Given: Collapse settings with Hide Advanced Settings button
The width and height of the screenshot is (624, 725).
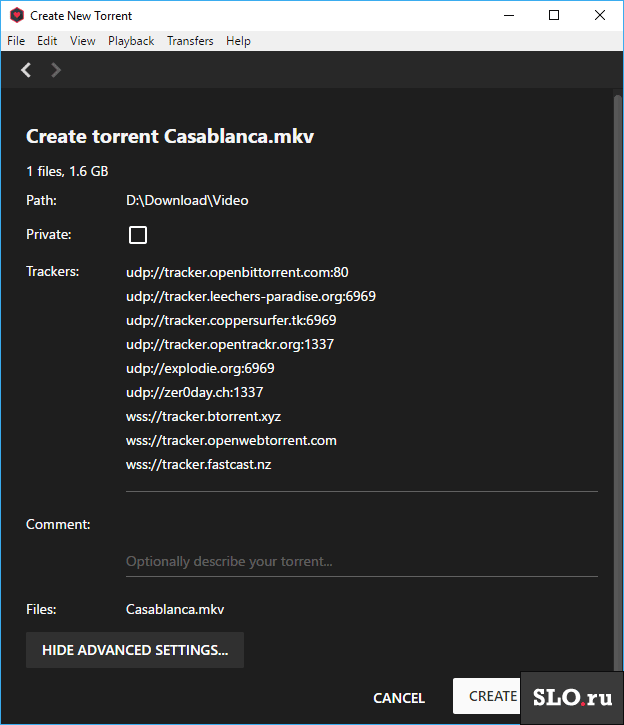Looking at the screenshot, I should click(135, 650).
